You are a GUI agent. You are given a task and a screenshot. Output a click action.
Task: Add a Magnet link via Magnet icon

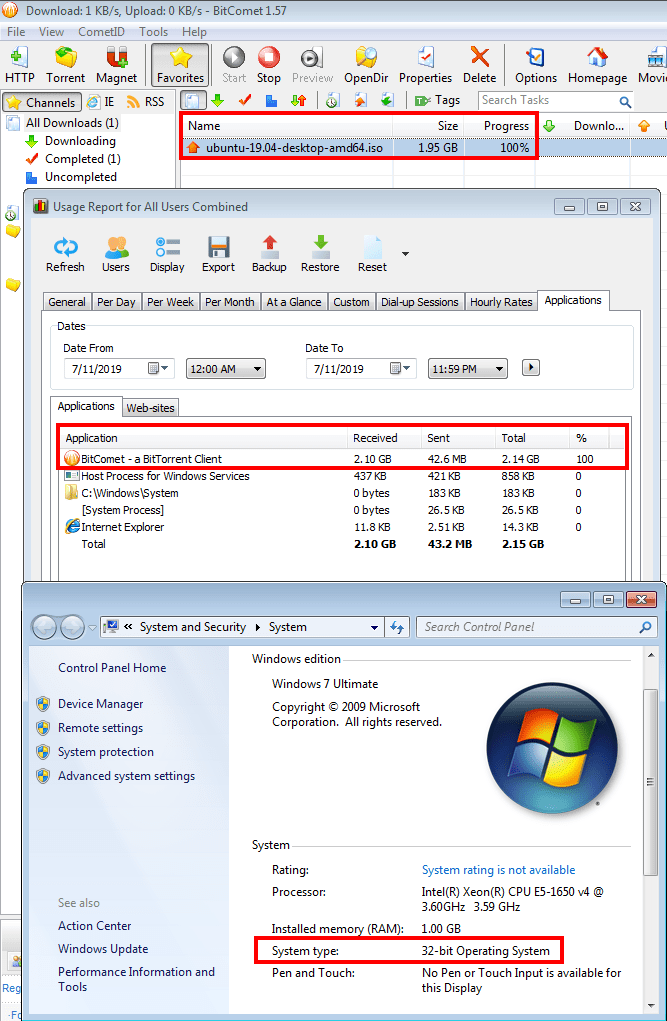(117, 64)
